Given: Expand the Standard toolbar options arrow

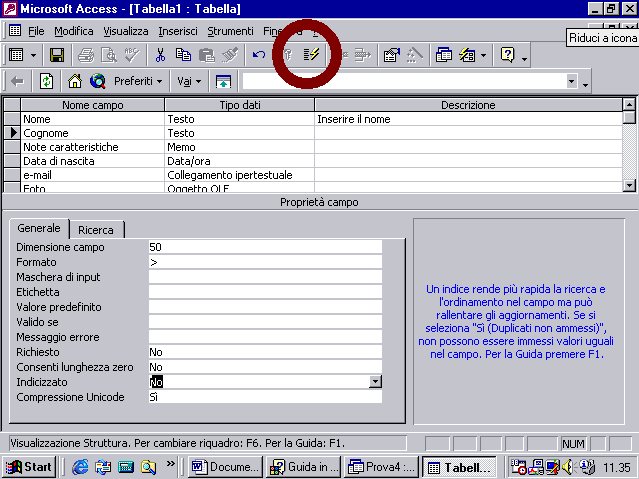Looking at the screenshot, I should 524,58.
